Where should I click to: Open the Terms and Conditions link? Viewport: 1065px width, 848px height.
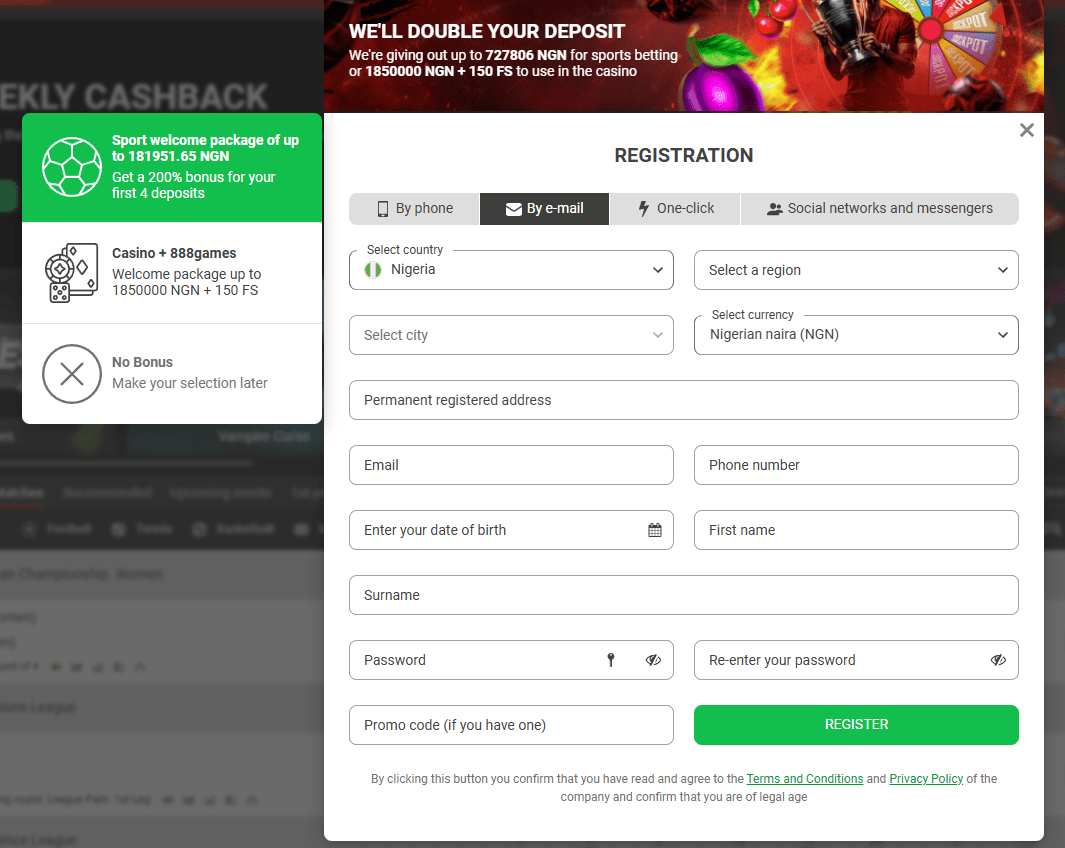coord(805,778)
